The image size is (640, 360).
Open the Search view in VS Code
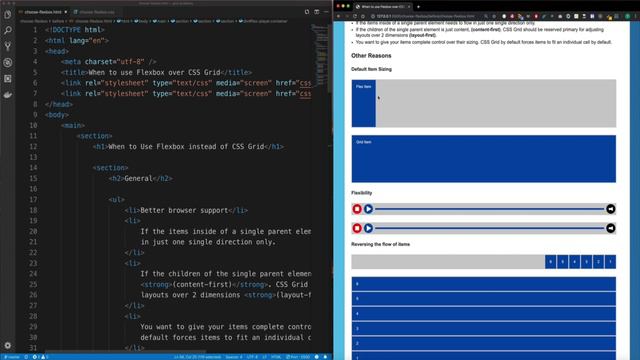(8, 30)
